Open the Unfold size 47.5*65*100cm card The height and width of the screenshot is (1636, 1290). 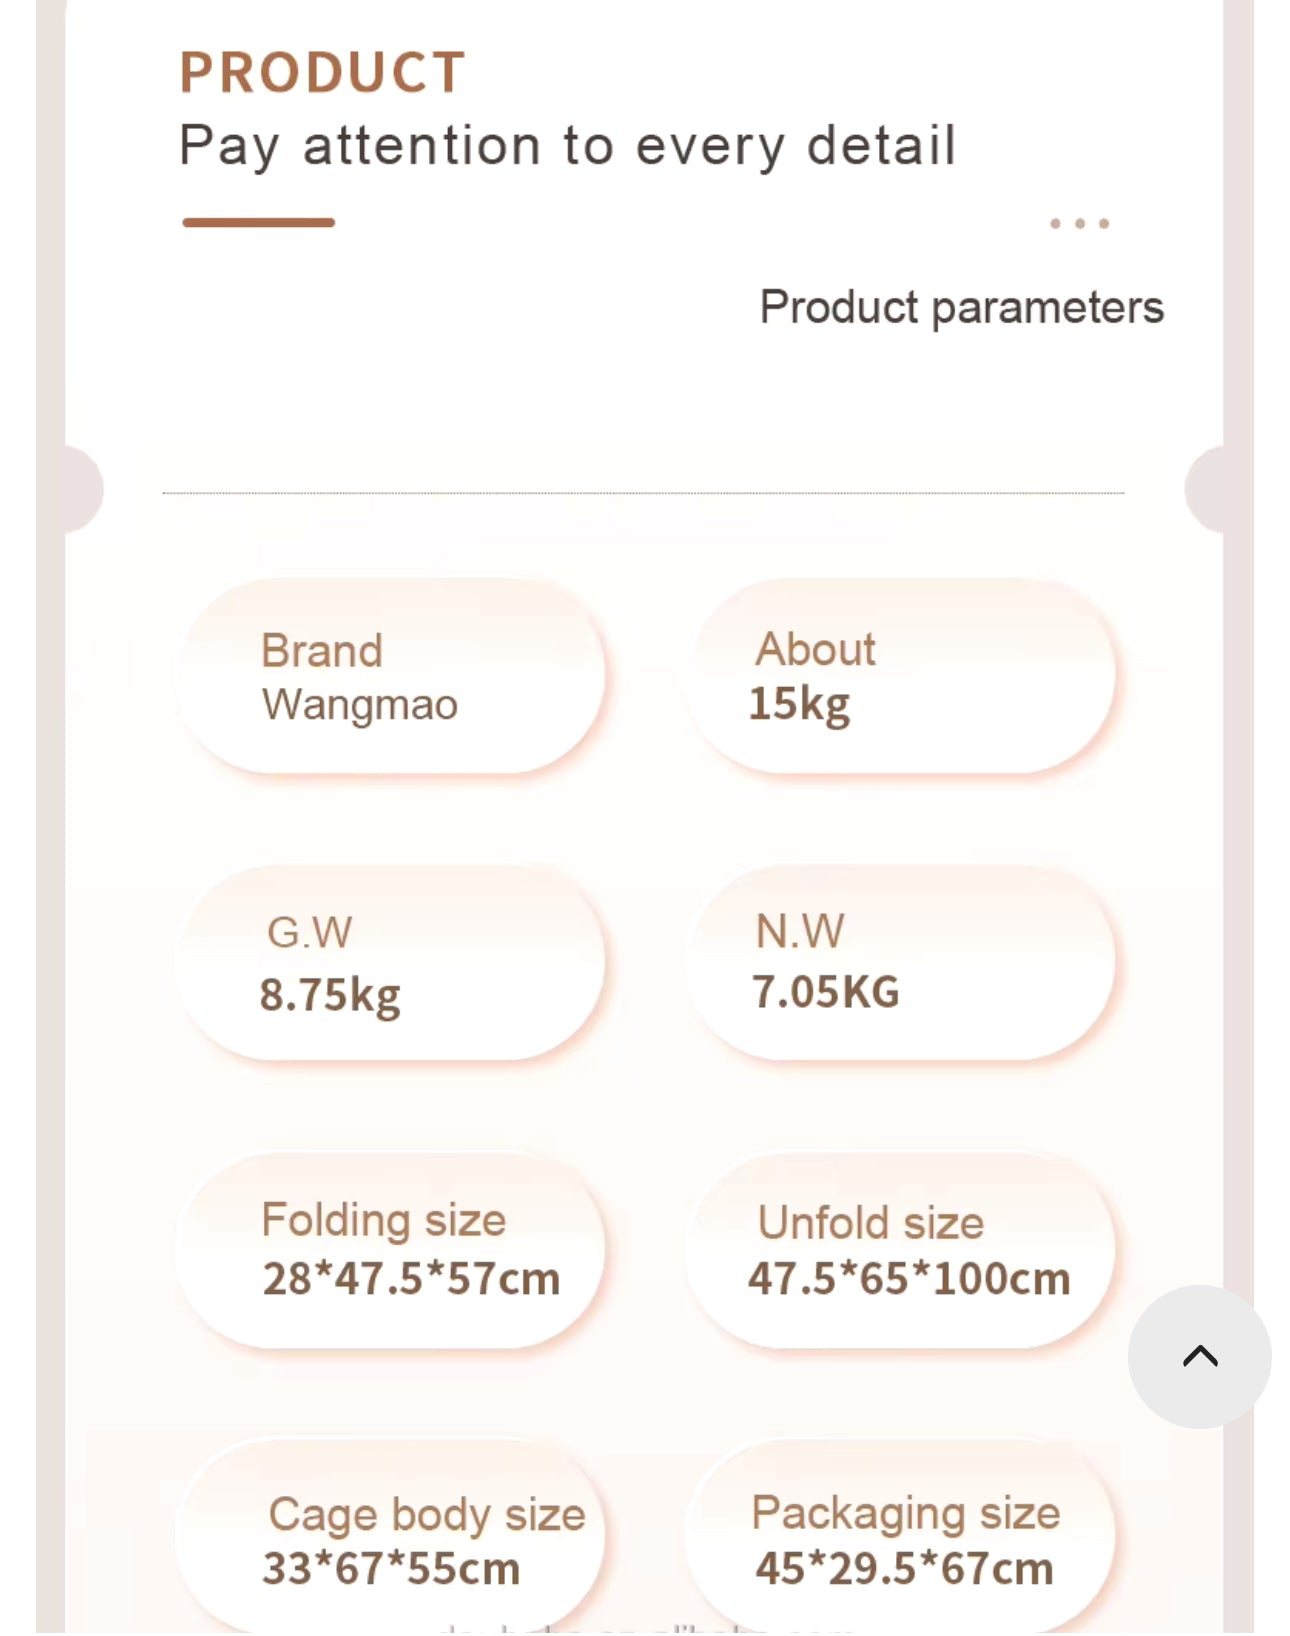pyautogui.click(x=900, y=1250)
